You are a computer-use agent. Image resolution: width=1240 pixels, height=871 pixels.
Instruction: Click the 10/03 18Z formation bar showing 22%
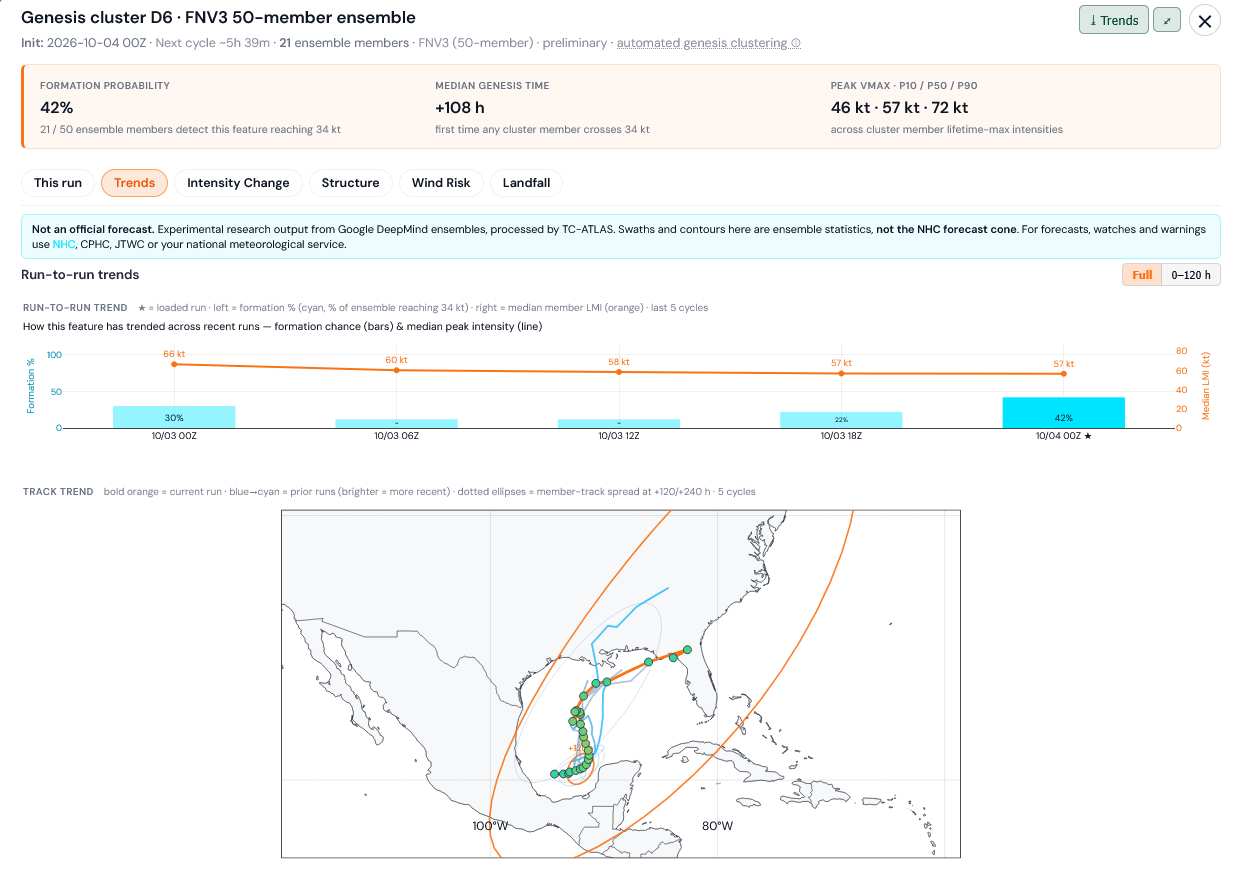point(841,420)
